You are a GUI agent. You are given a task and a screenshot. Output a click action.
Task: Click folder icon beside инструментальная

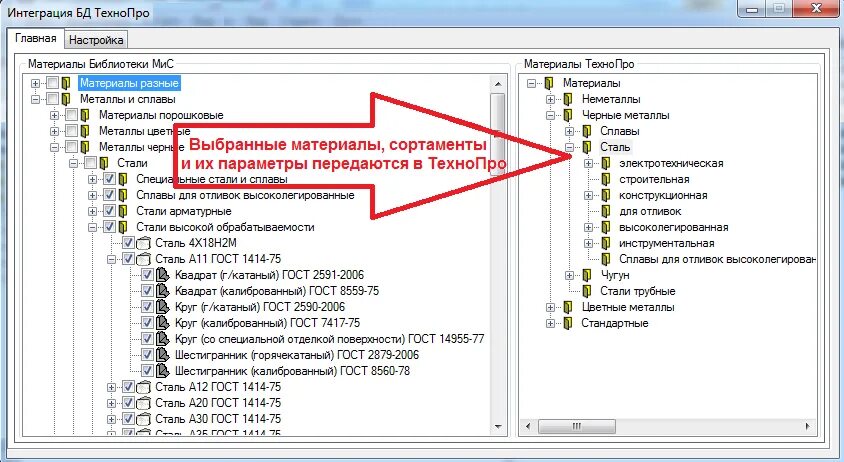606,243
